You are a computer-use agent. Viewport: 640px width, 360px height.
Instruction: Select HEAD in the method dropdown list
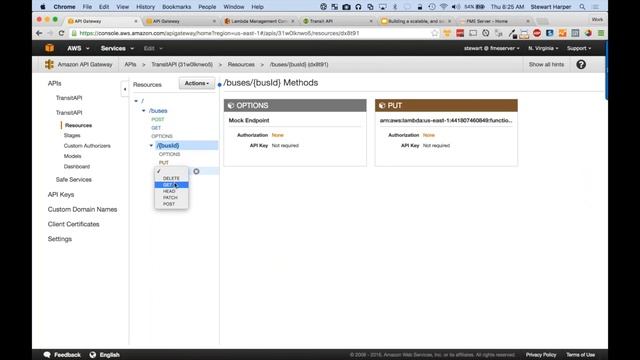pos(171,191)
